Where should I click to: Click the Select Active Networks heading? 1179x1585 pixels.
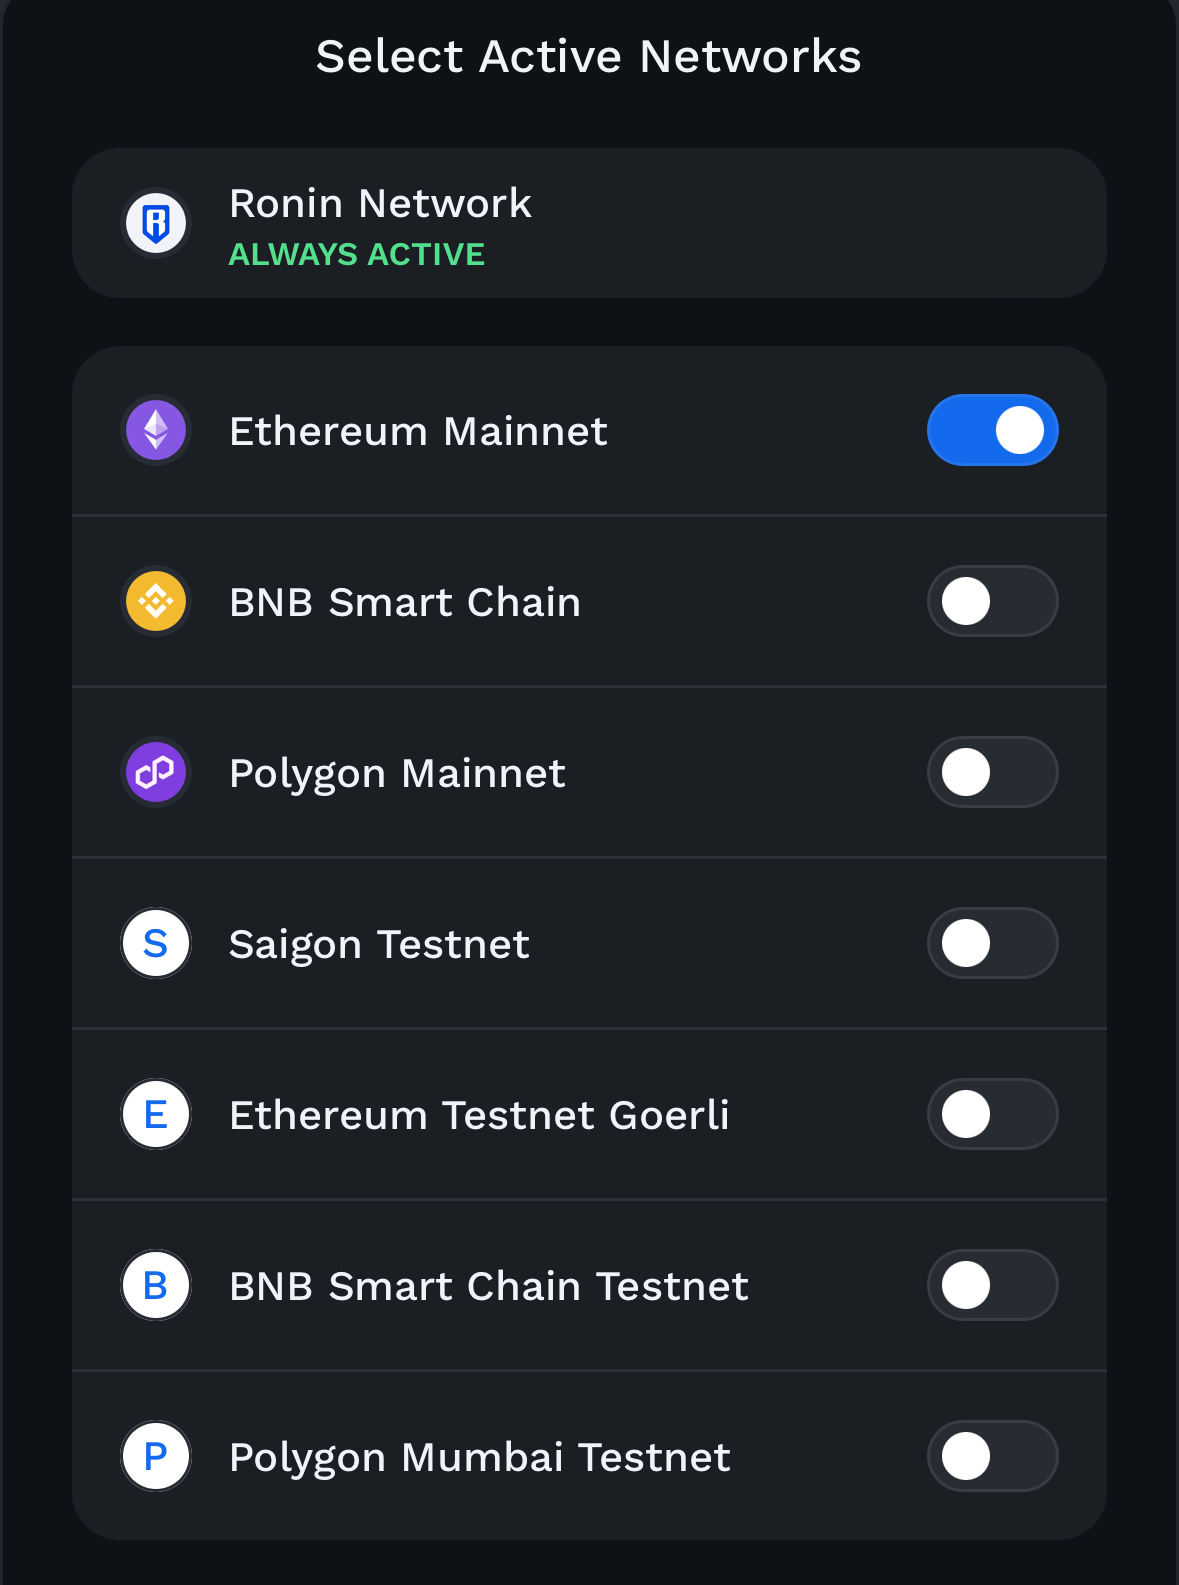tap(589, 56)
